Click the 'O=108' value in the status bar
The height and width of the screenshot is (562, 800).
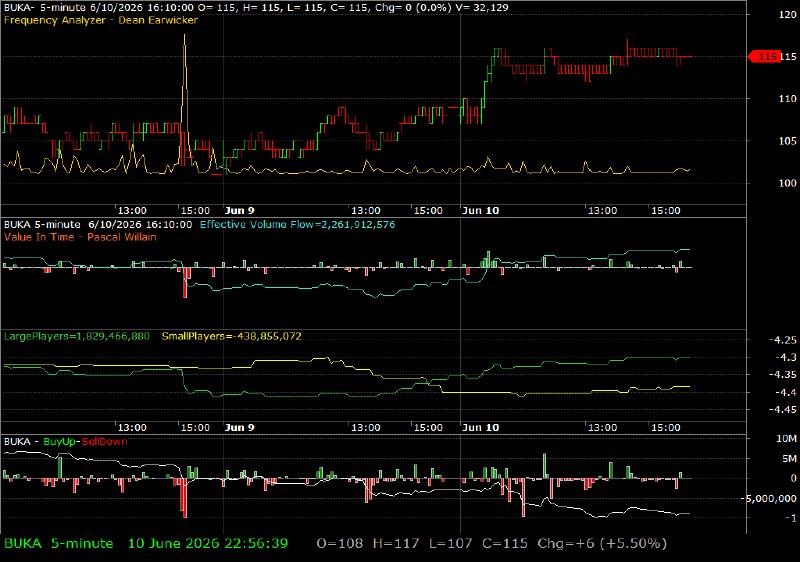pyautogui.click(x=340, y=544)
